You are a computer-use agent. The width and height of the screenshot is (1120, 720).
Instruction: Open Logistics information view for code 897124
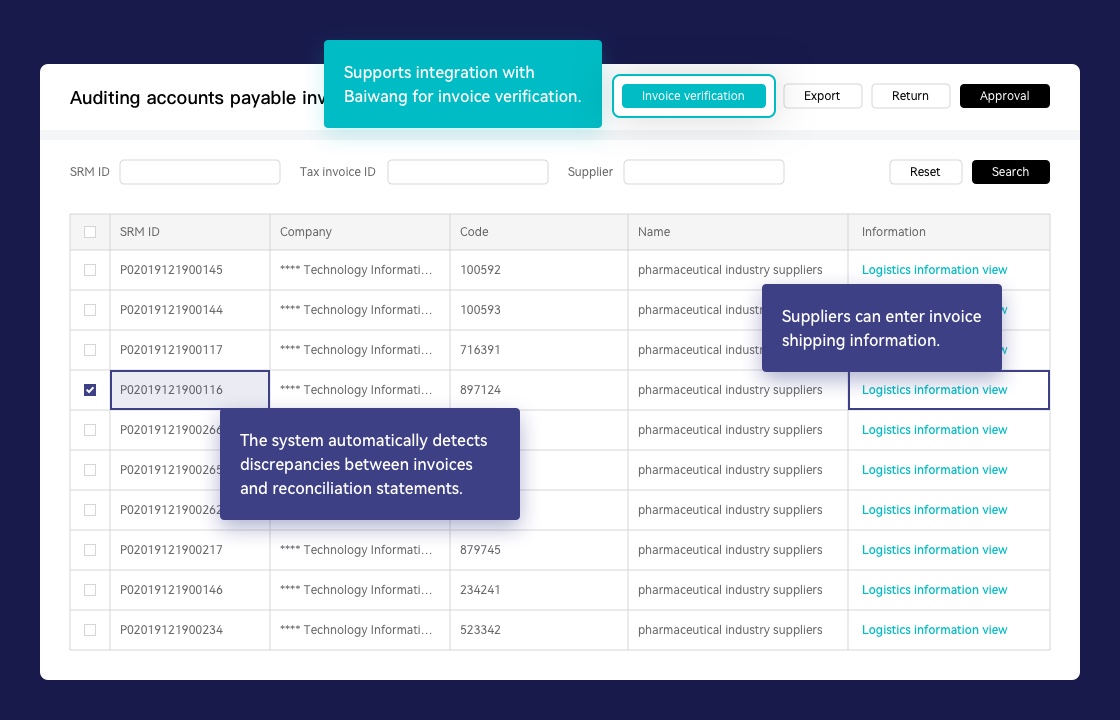point(934,390)
